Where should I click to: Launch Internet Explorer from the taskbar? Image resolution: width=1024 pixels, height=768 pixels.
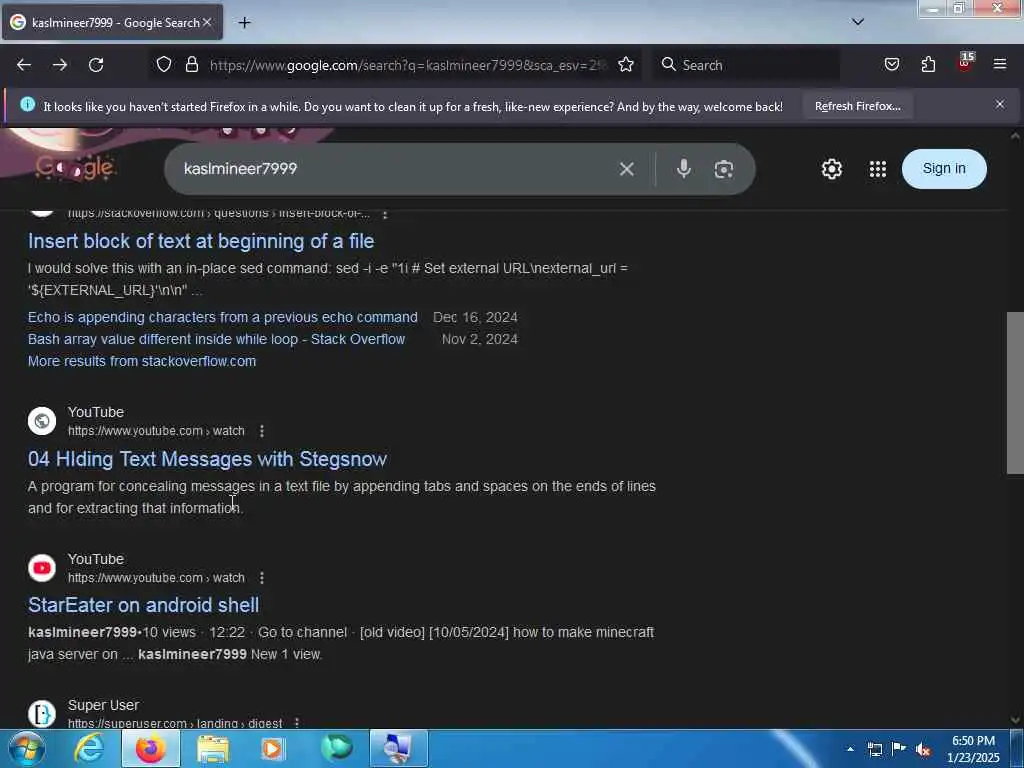(x=89, y=748)
